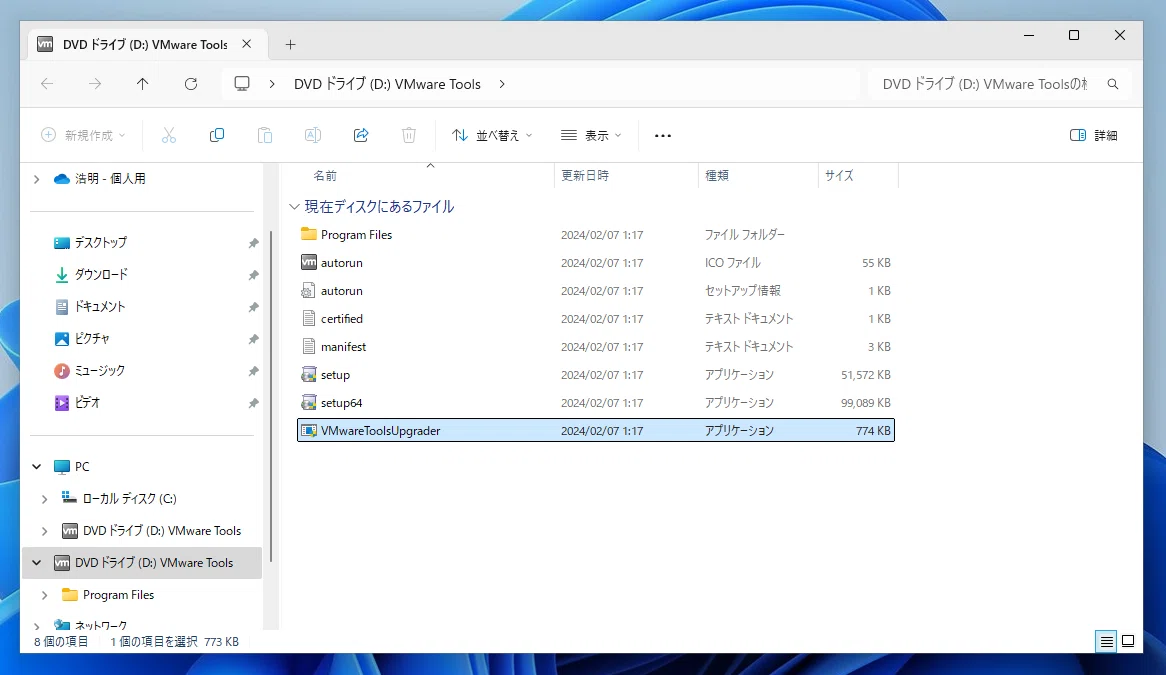Image resolution: width=1166 pixels, height=675 pixels.
Task: Click the setup64 application icon
Action: coord(309,402)
